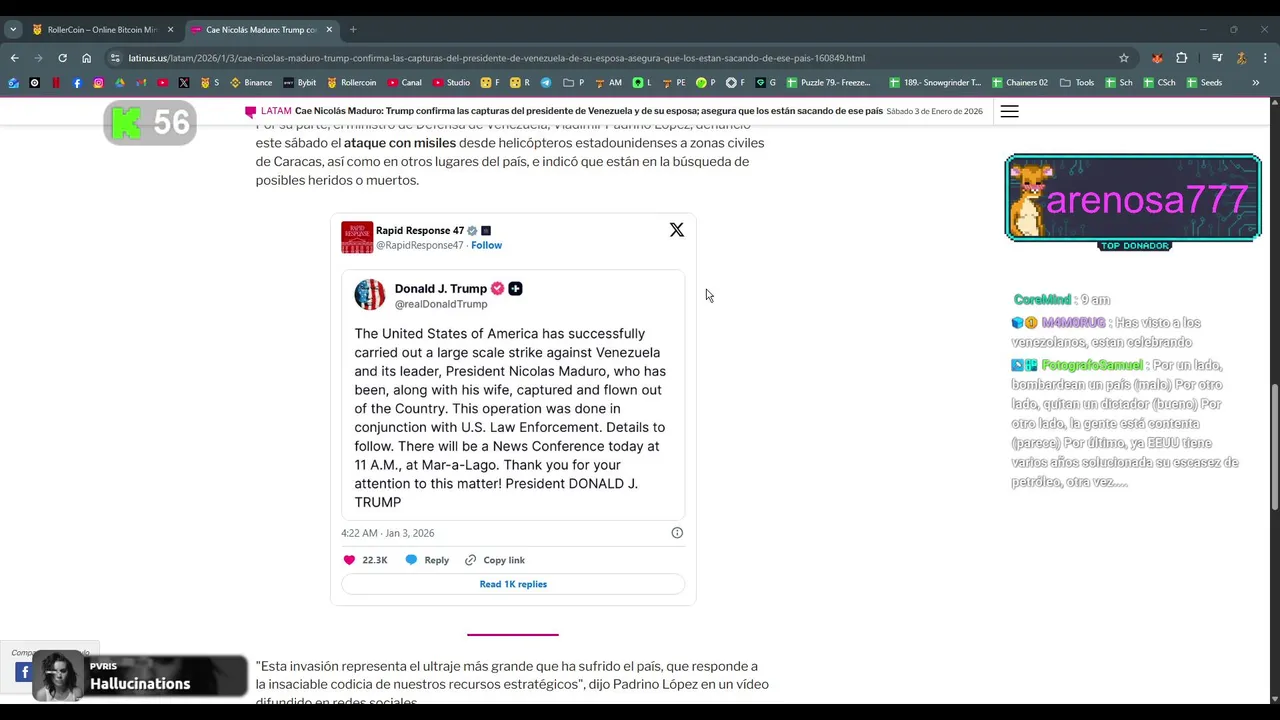Click the 'ataque con misiles' bold text

coord(400,143)
